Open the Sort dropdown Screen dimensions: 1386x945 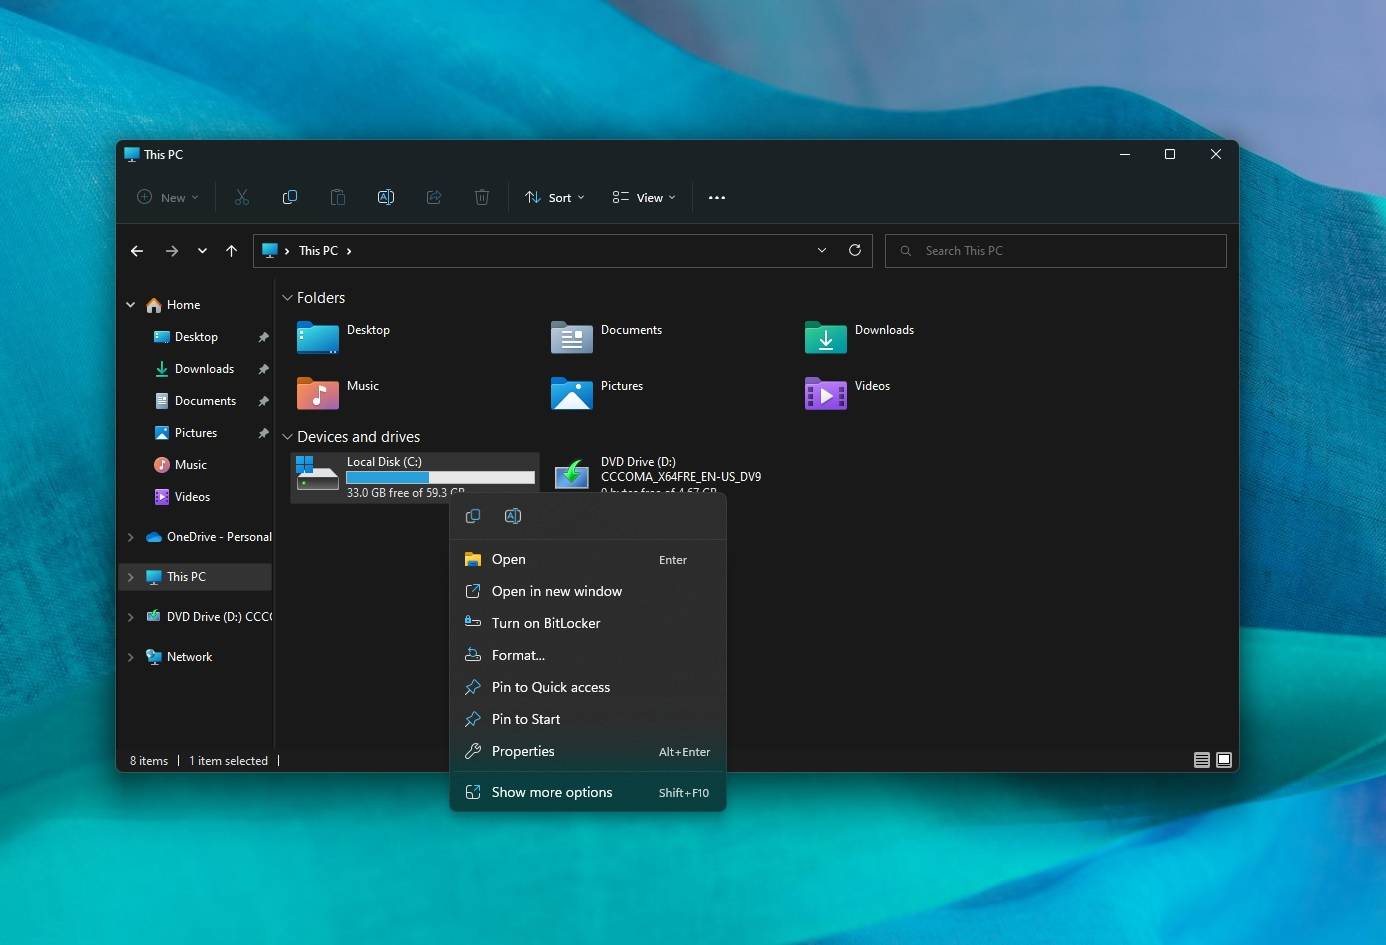click(x=553, y=197)
